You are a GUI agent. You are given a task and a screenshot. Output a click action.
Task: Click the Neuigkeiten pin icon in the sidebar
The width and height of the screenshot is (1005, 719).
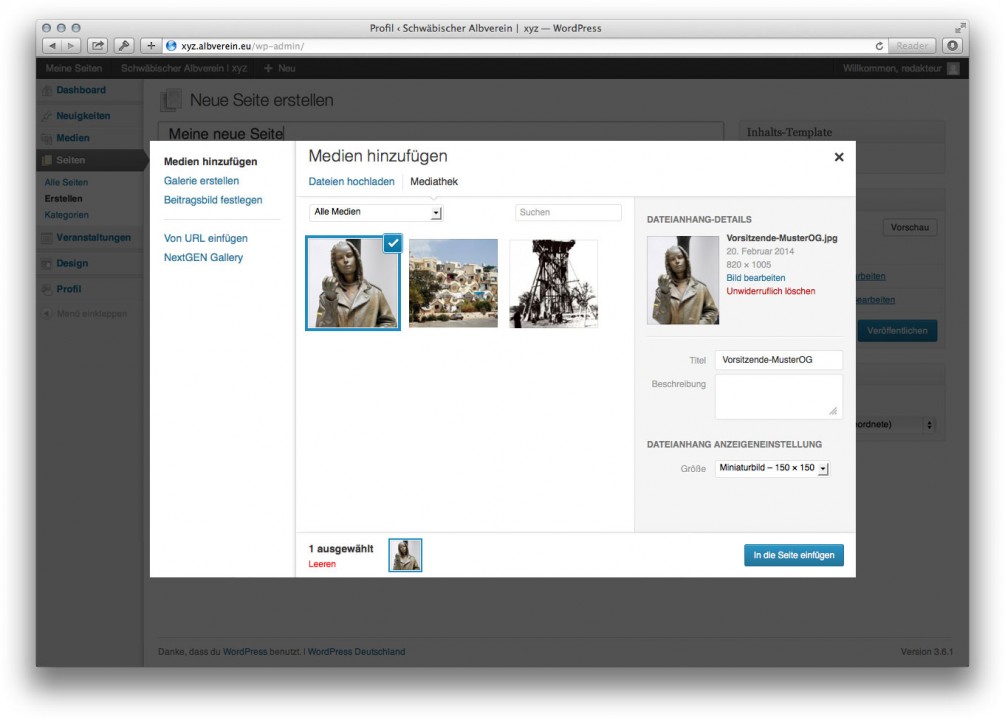point(47,116)
